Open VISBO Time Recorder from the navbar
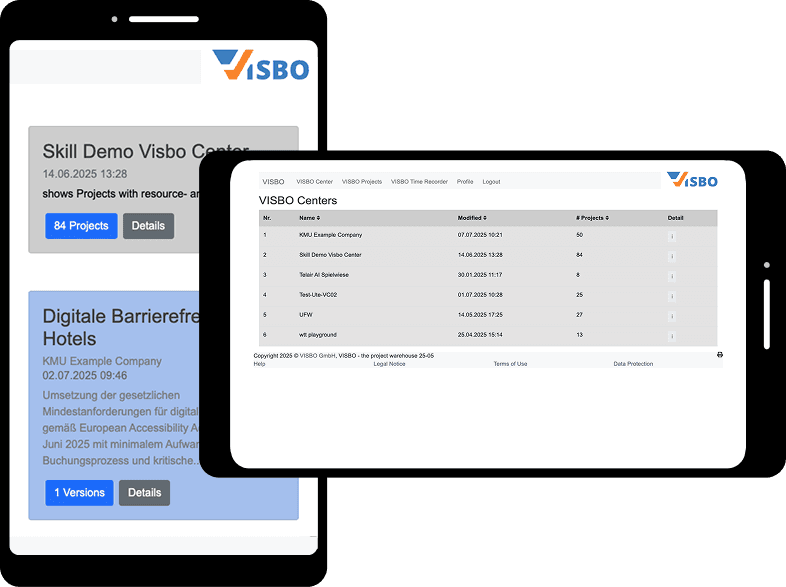 pyautogui.click(x=419, y=182)
